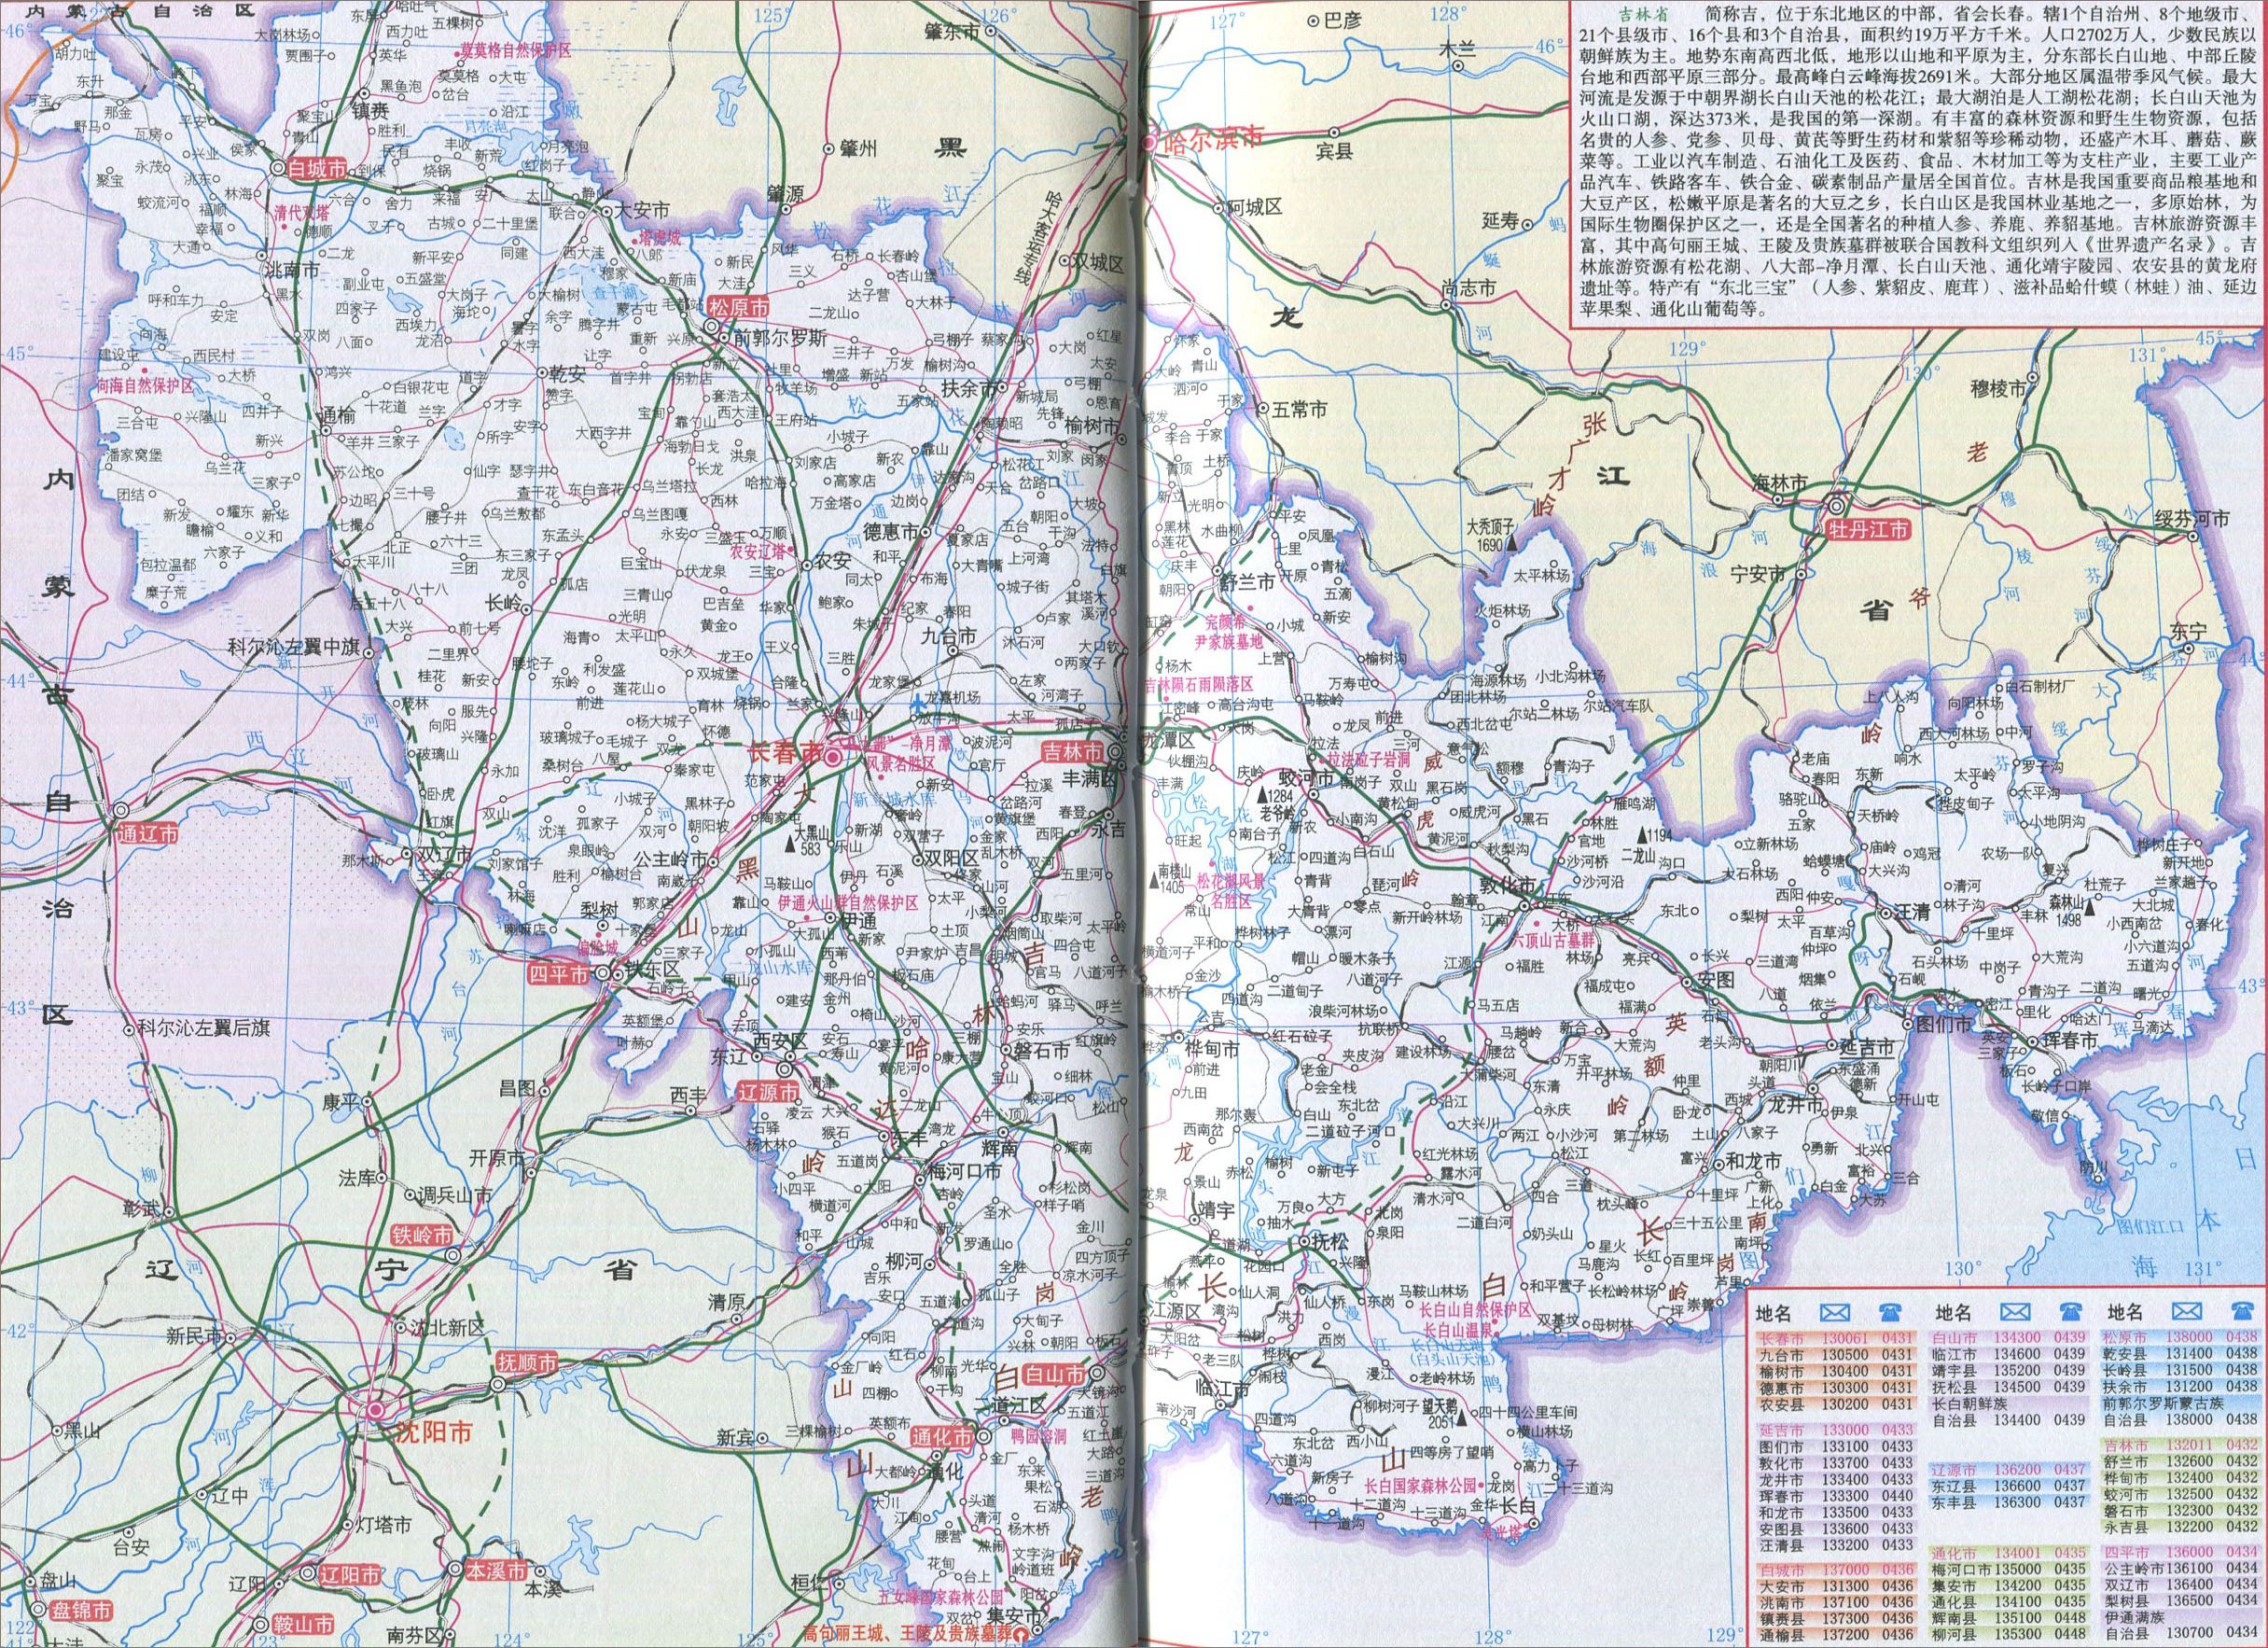Select the 四平市 136000 table header row
The width and height of the screenshot is (2268, 1648).
coord(2180,1551)
